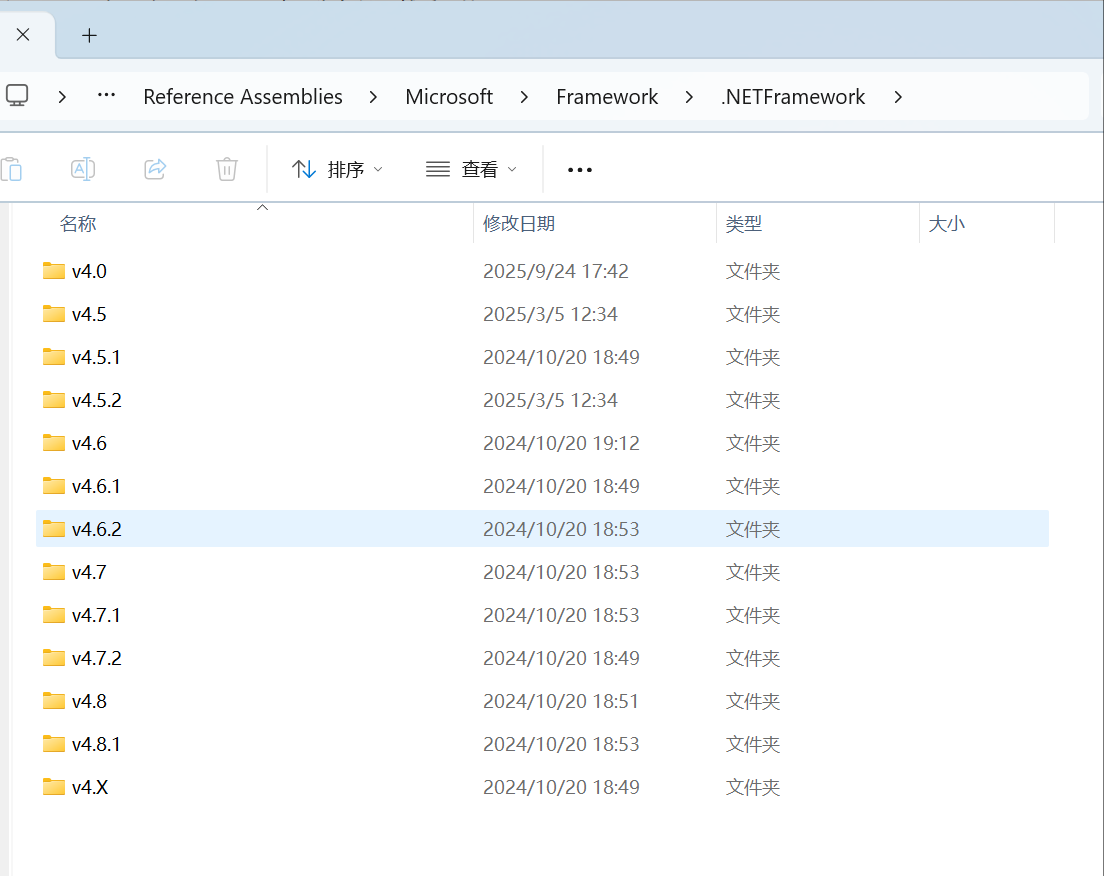Viewport: 1104px width, 876px height.
Task: Select the v4.5.1 folder name
Action: [x=96, y=357]
